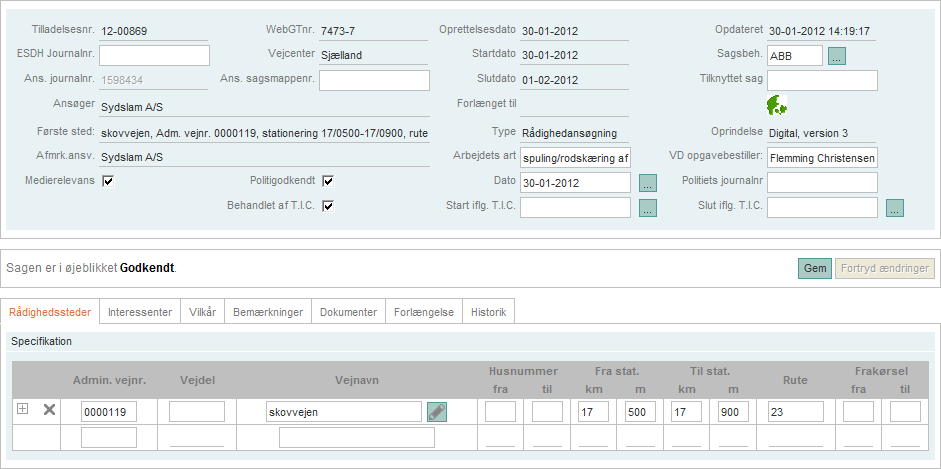The image size is (941, 469).
Task: Uncheck the Politigodkendt checkbox
Action: [327, 181]
